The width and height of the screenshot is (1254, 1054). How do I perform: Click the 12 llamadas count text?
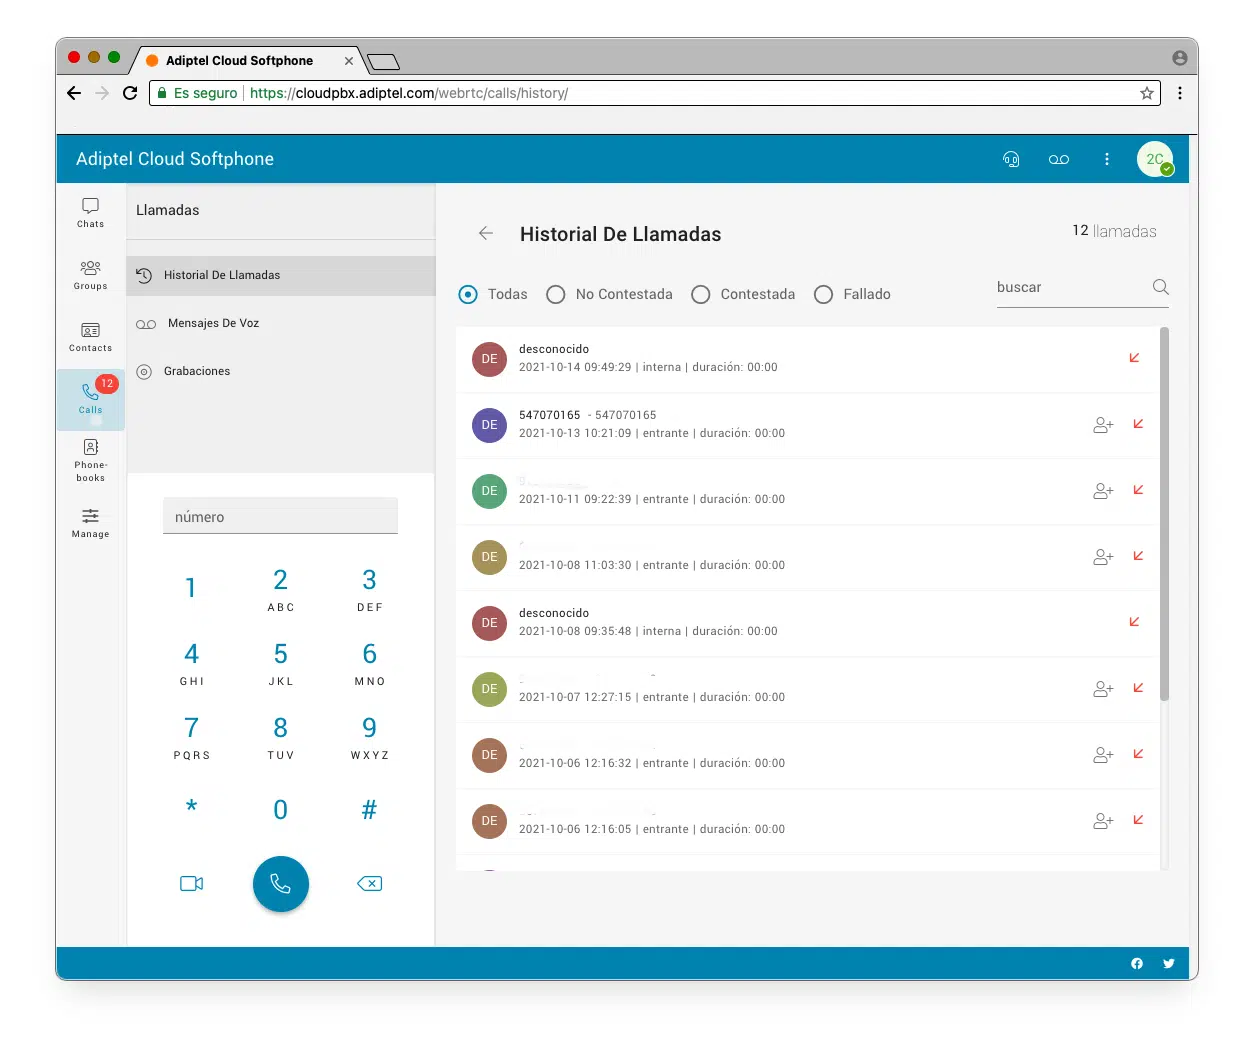click(x=1114, y=231)
